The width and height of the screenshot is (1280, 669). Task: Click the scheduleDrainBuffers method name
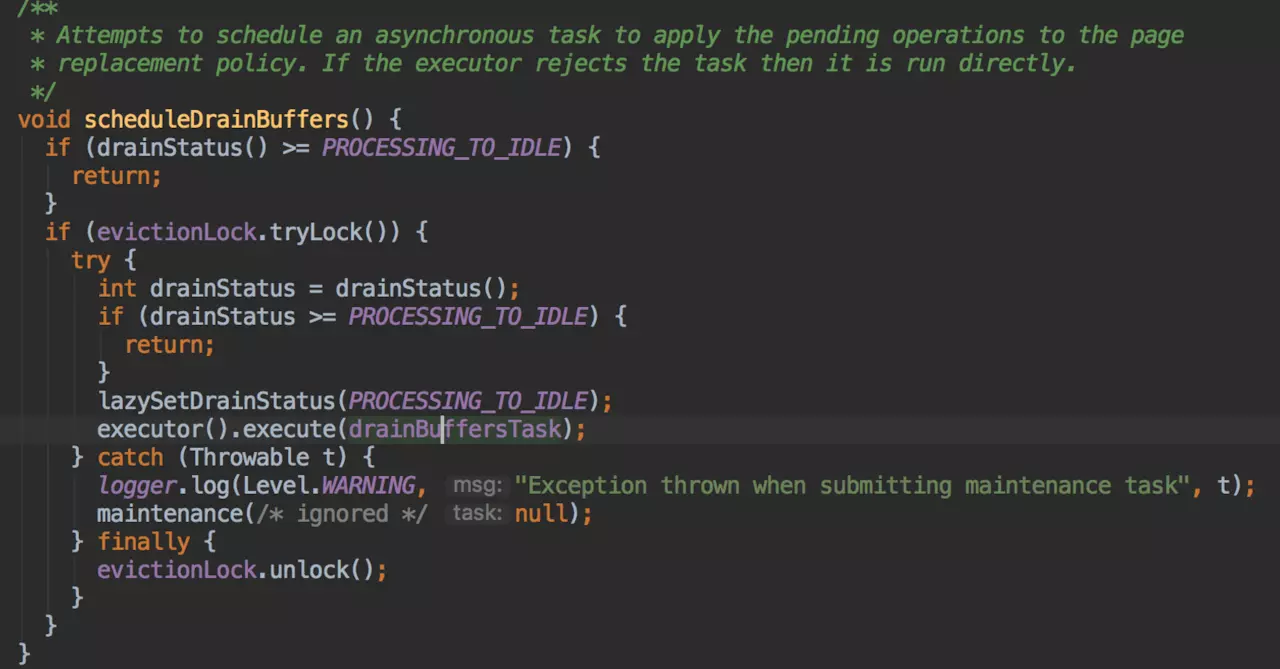coord(216,120)
